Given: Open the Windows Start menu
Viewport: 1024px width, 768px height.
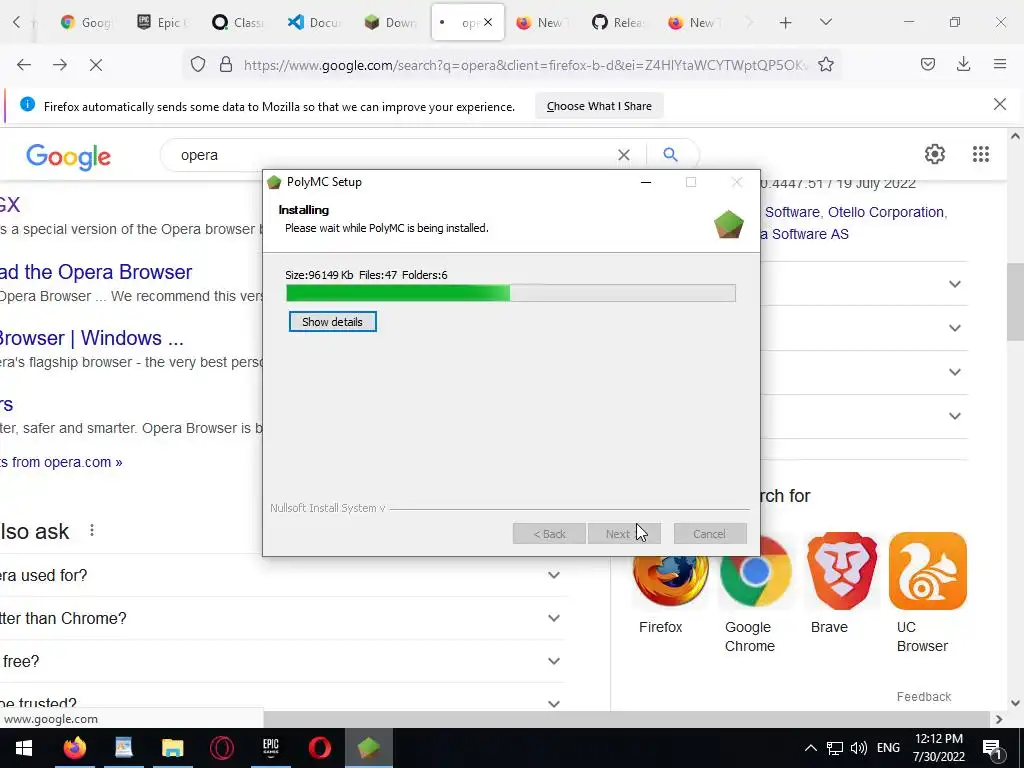Looking at the screenshot, I should (x=24, y=748).
